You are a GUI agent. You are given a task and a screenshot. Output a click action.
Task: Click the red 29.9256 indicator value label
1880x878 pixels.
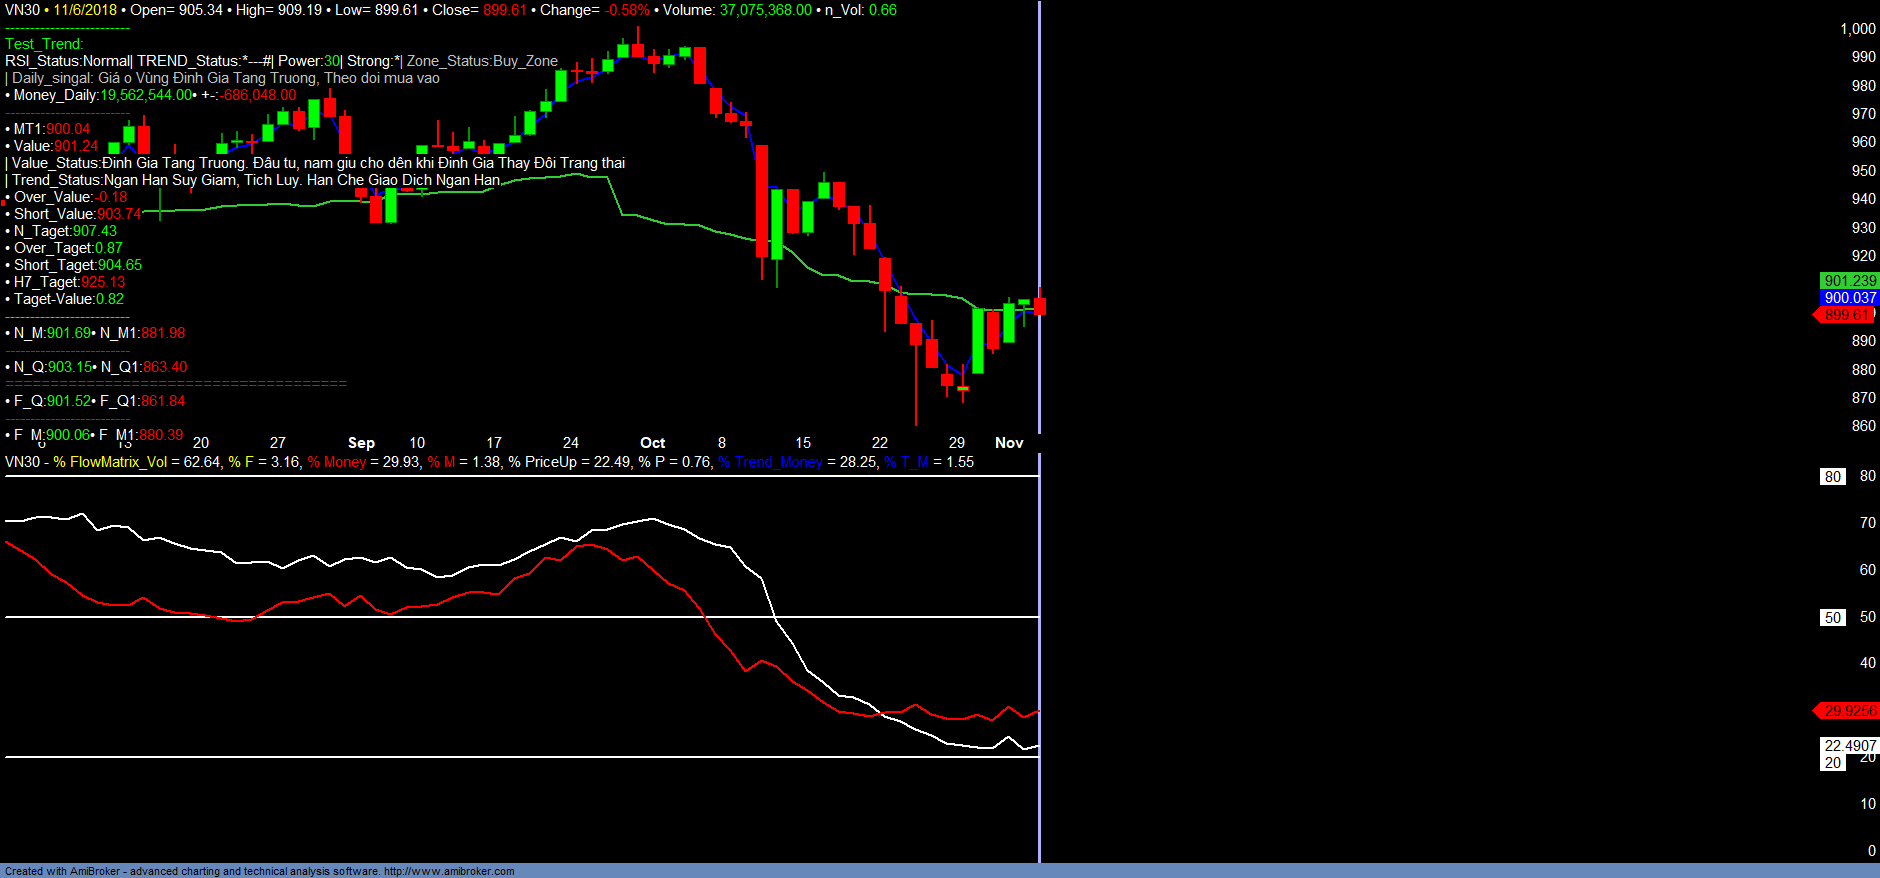(1848, 711)
